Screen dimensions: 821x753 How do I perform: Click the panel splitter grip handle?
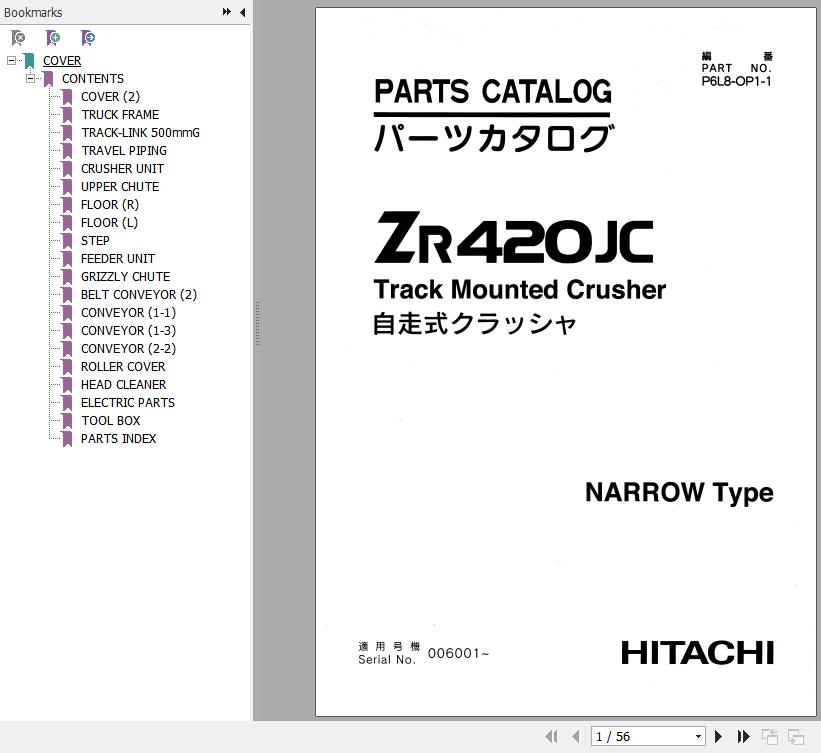click(x=257, y=323)
